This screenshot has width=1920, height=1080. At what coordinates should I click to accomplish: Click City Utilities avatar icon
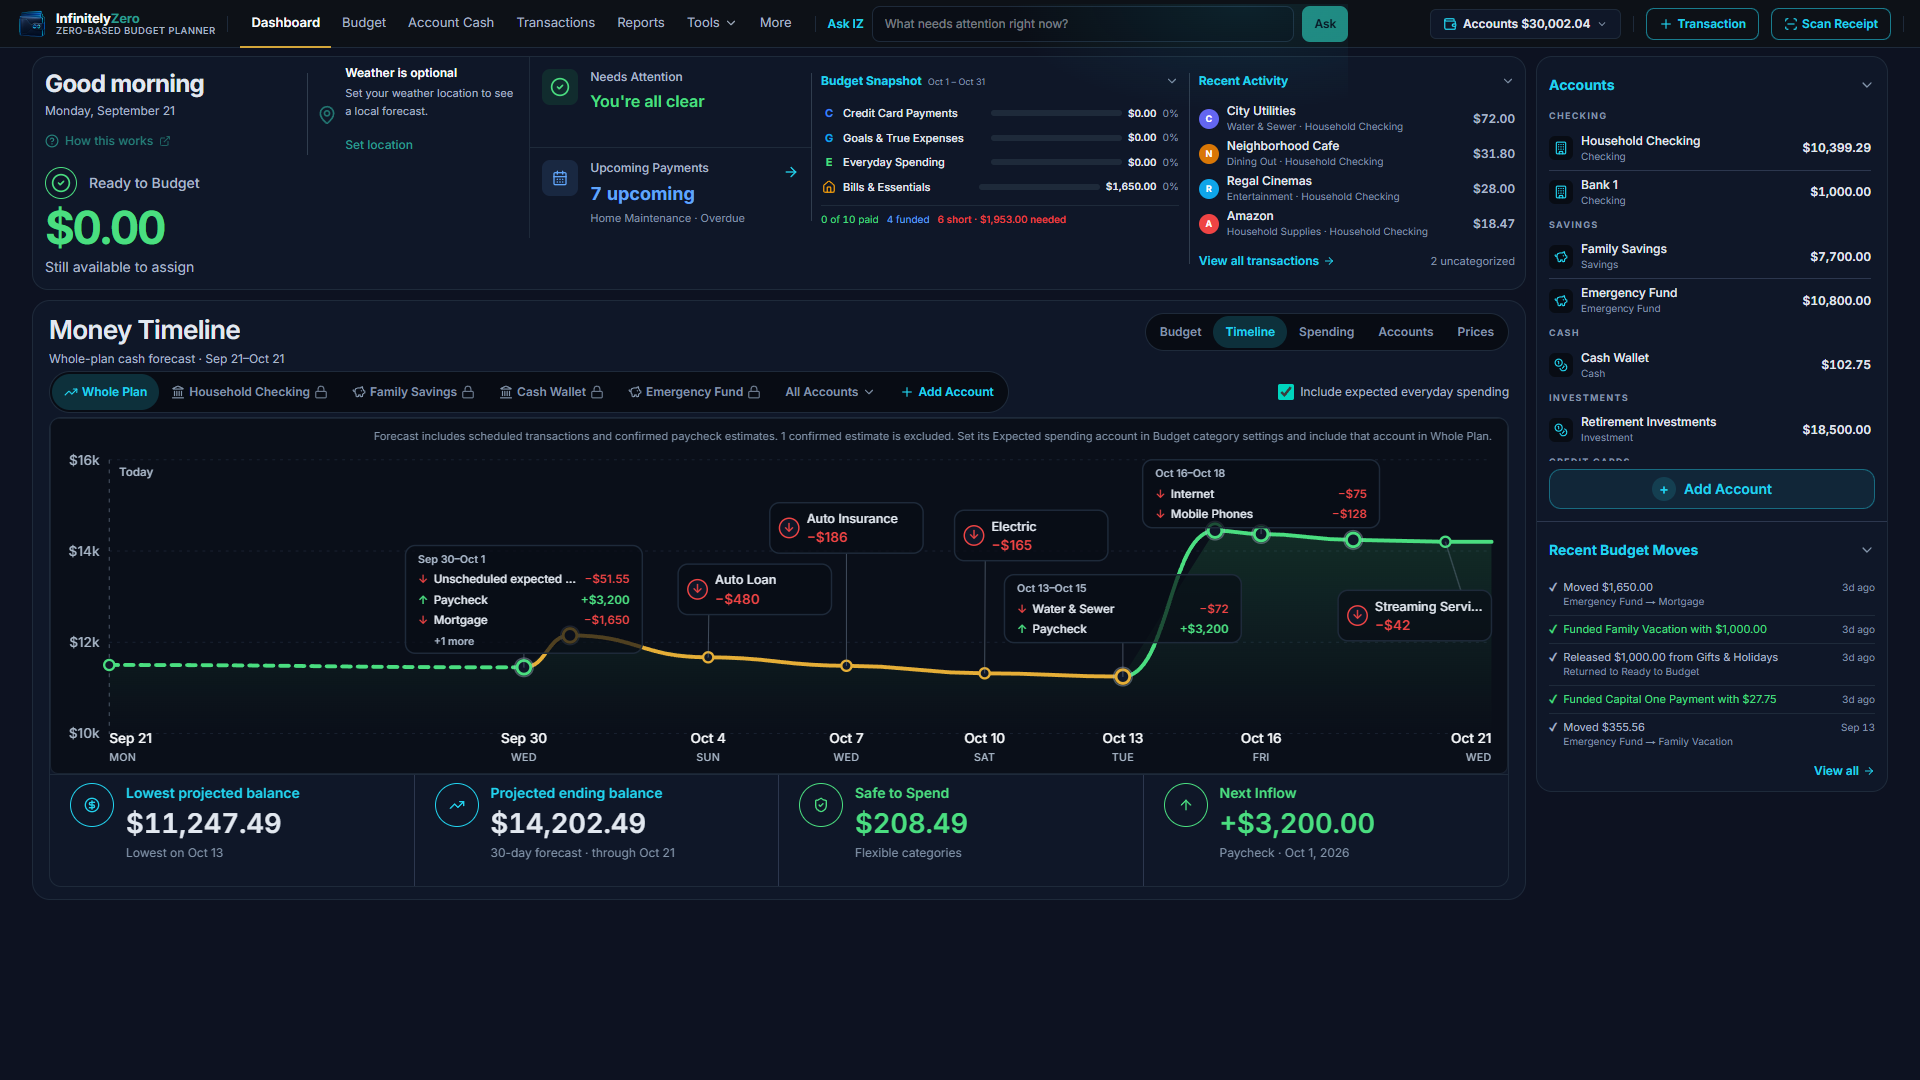(x=1209, y=119)
